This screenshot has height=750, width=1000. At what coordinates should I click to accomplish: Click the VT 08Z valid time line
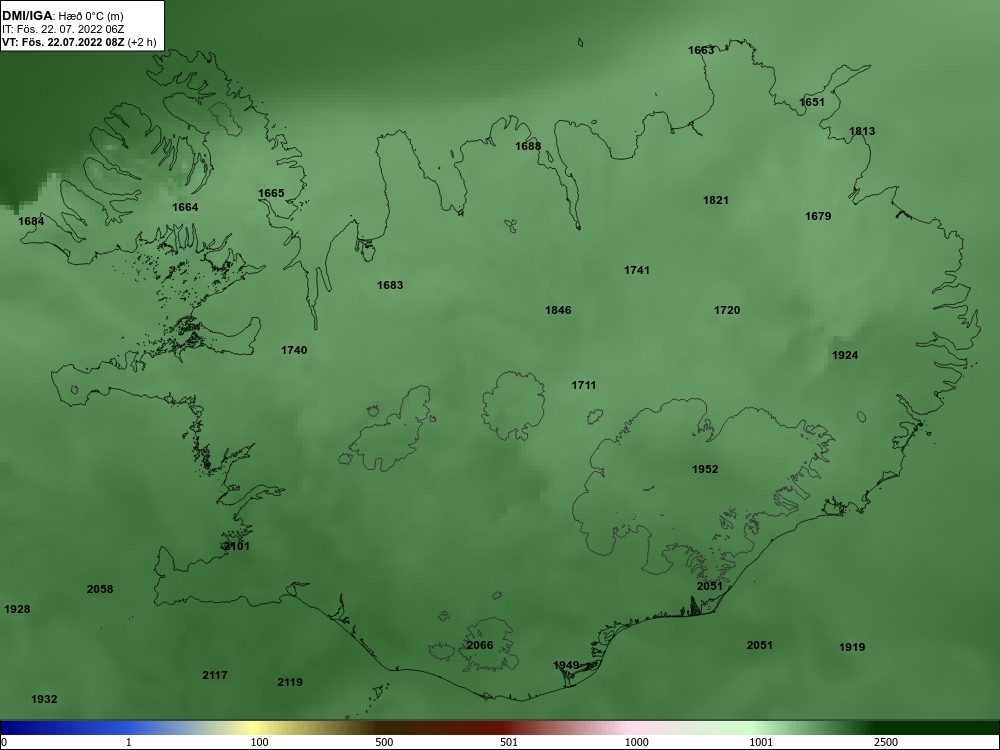[79, 43]
